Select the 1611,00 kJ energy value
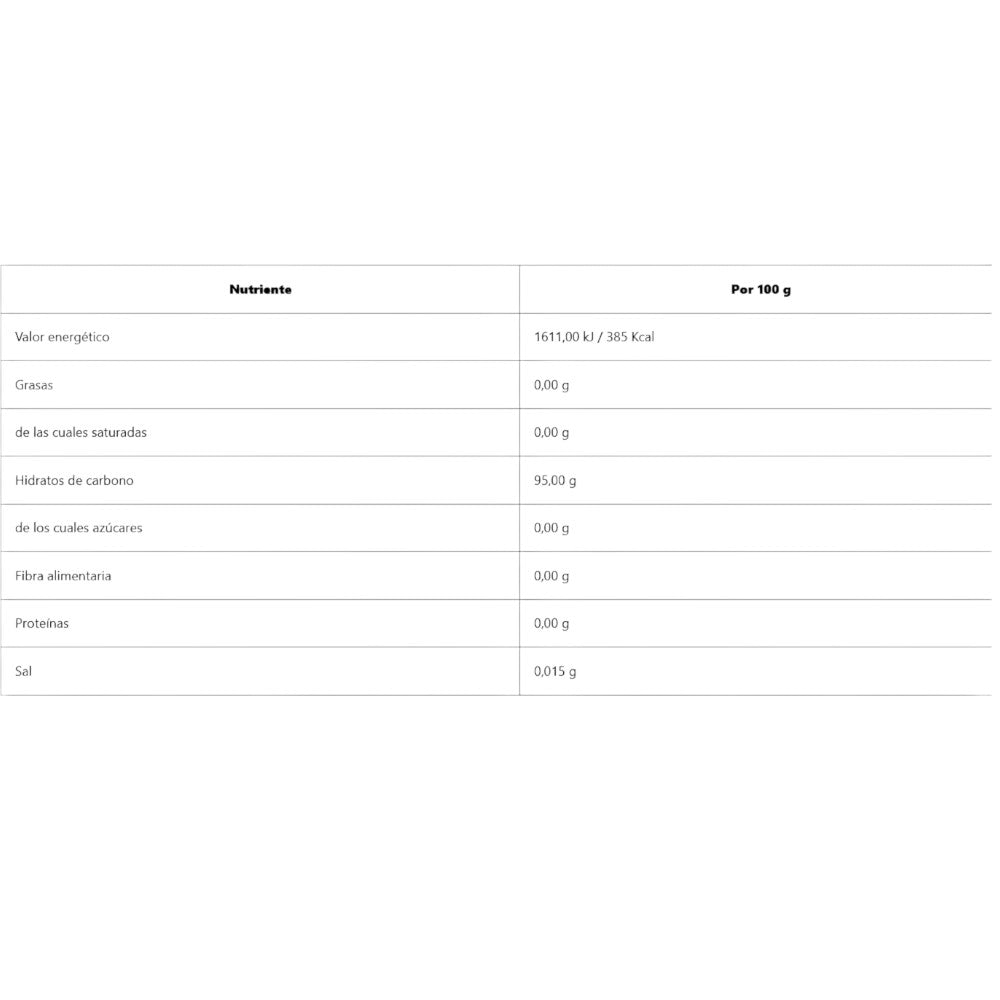 click(564, 337)
